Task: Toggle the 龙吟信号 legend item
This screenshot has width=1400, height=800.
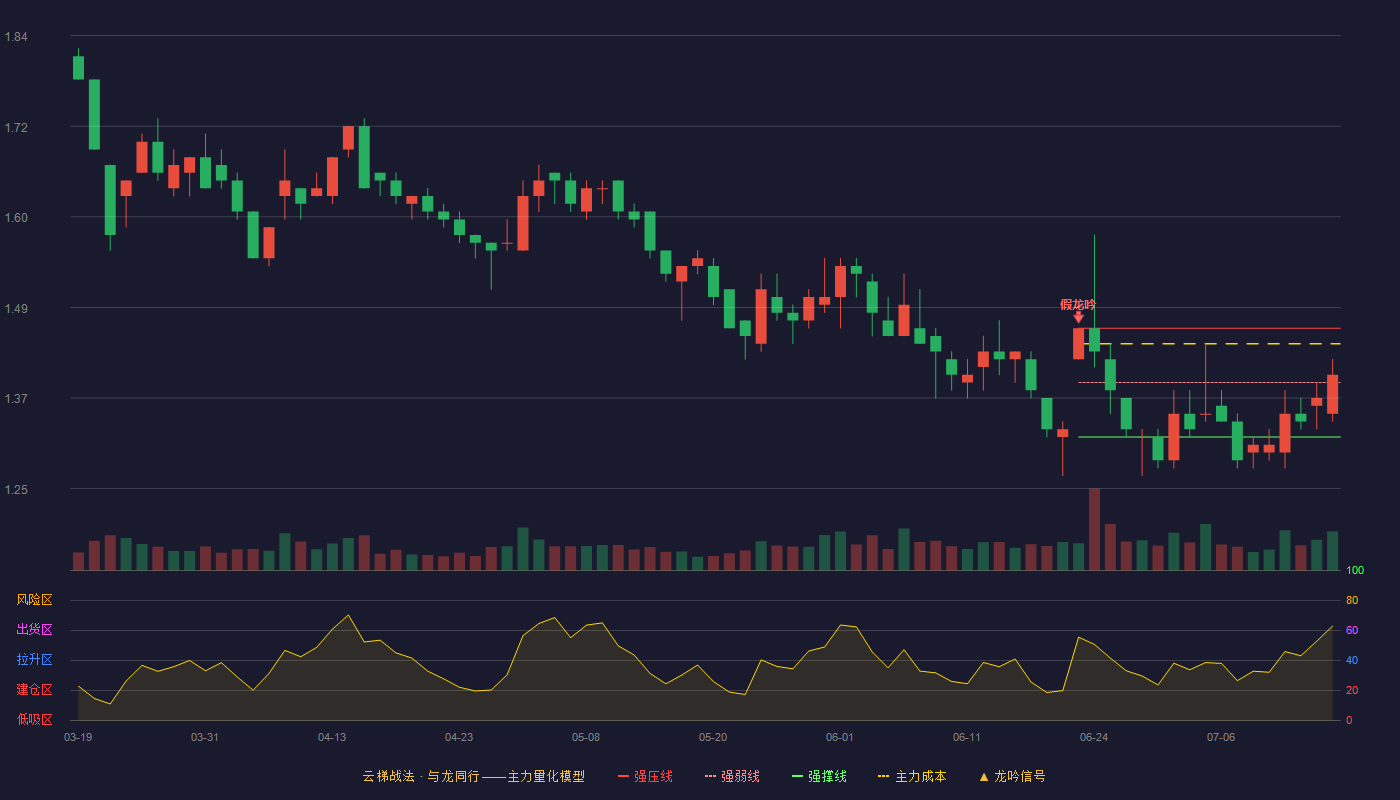Action: [x=1012, y=776]
